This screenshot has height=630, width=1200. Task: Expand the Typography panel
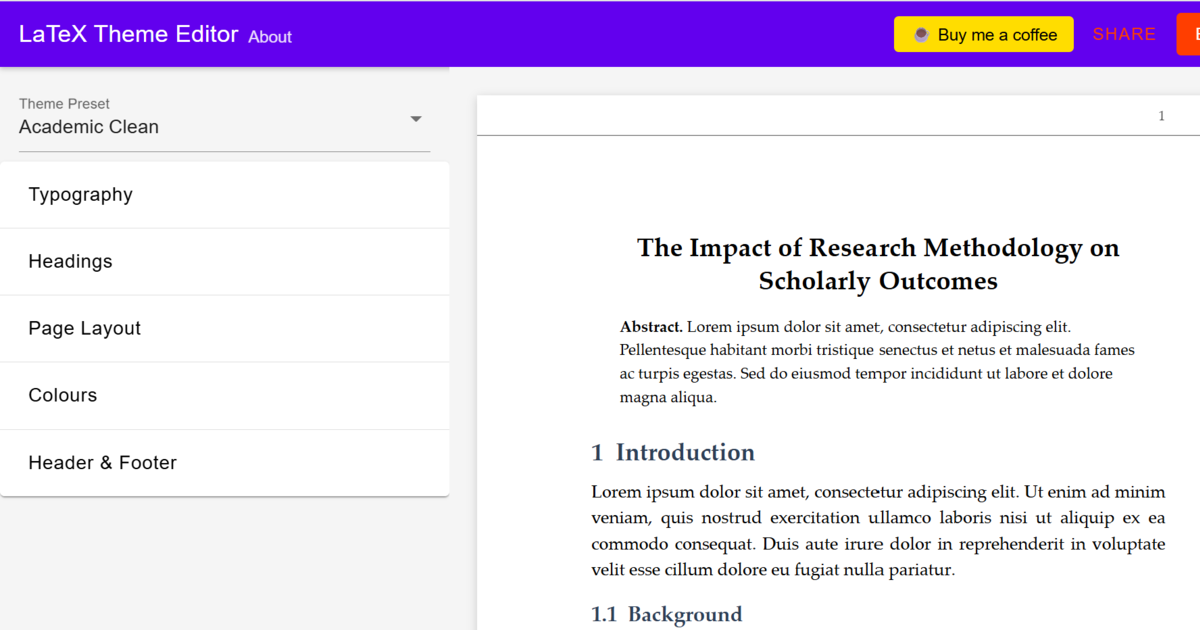click(224, 195)
